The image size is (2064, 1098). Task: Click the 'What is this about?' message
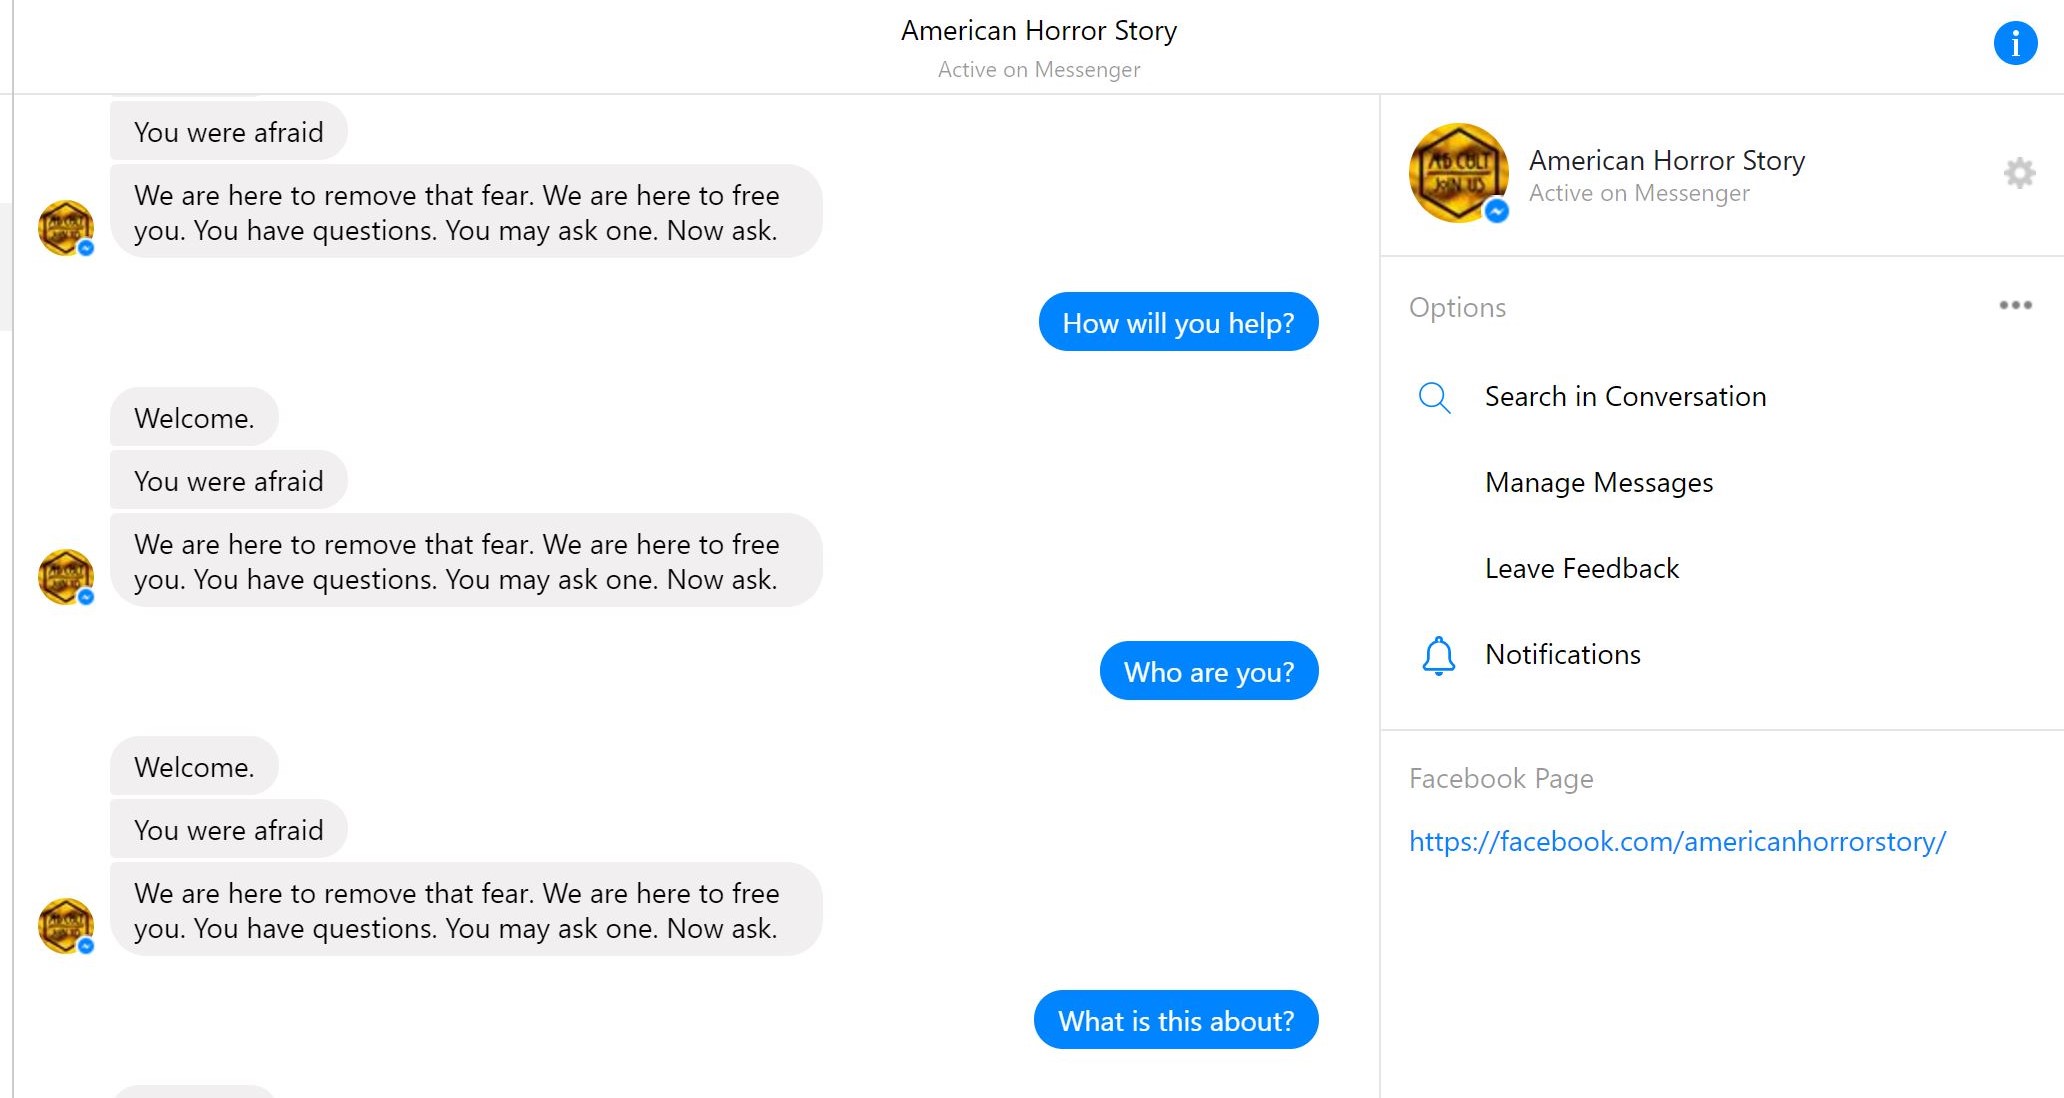click(x=1176, y=1020)
